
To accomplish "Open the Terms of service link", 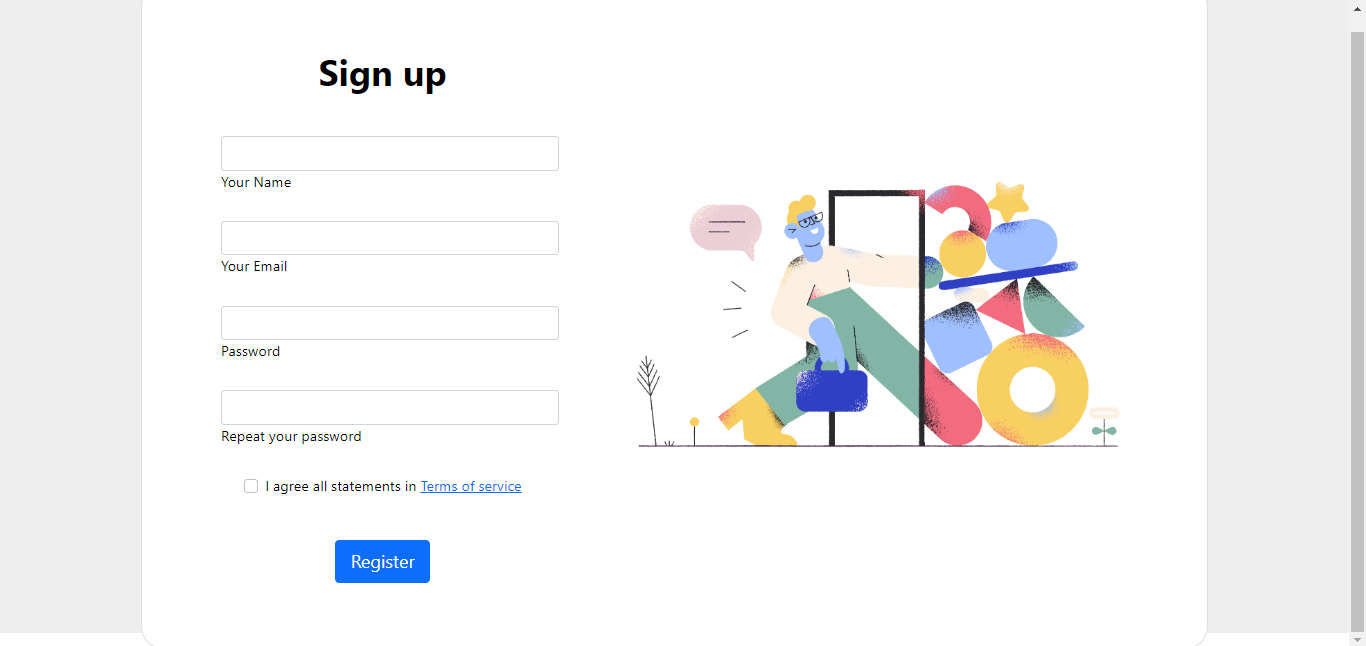I will point(470,486).
